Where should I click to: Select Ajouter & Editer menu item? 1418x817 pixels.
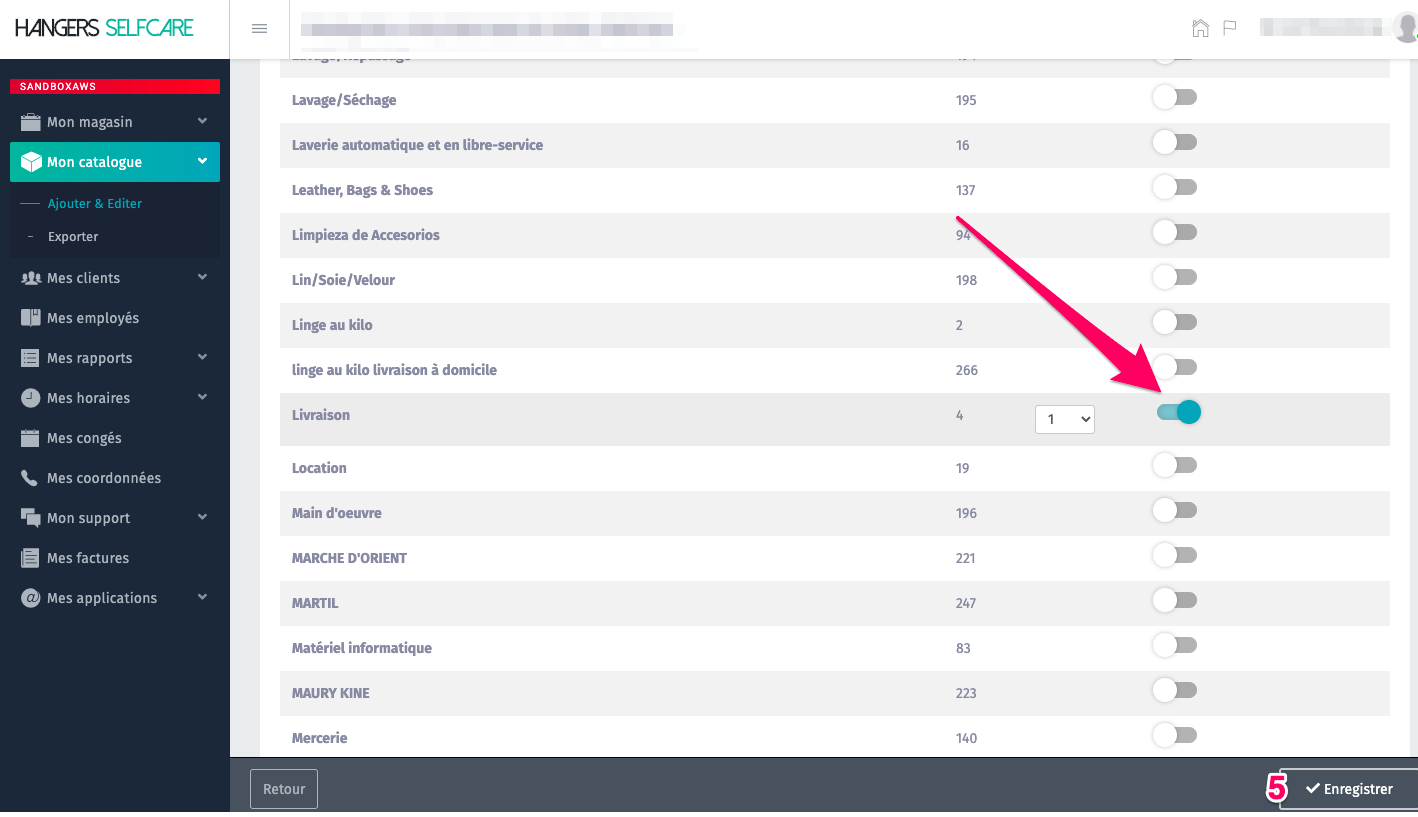95,203
